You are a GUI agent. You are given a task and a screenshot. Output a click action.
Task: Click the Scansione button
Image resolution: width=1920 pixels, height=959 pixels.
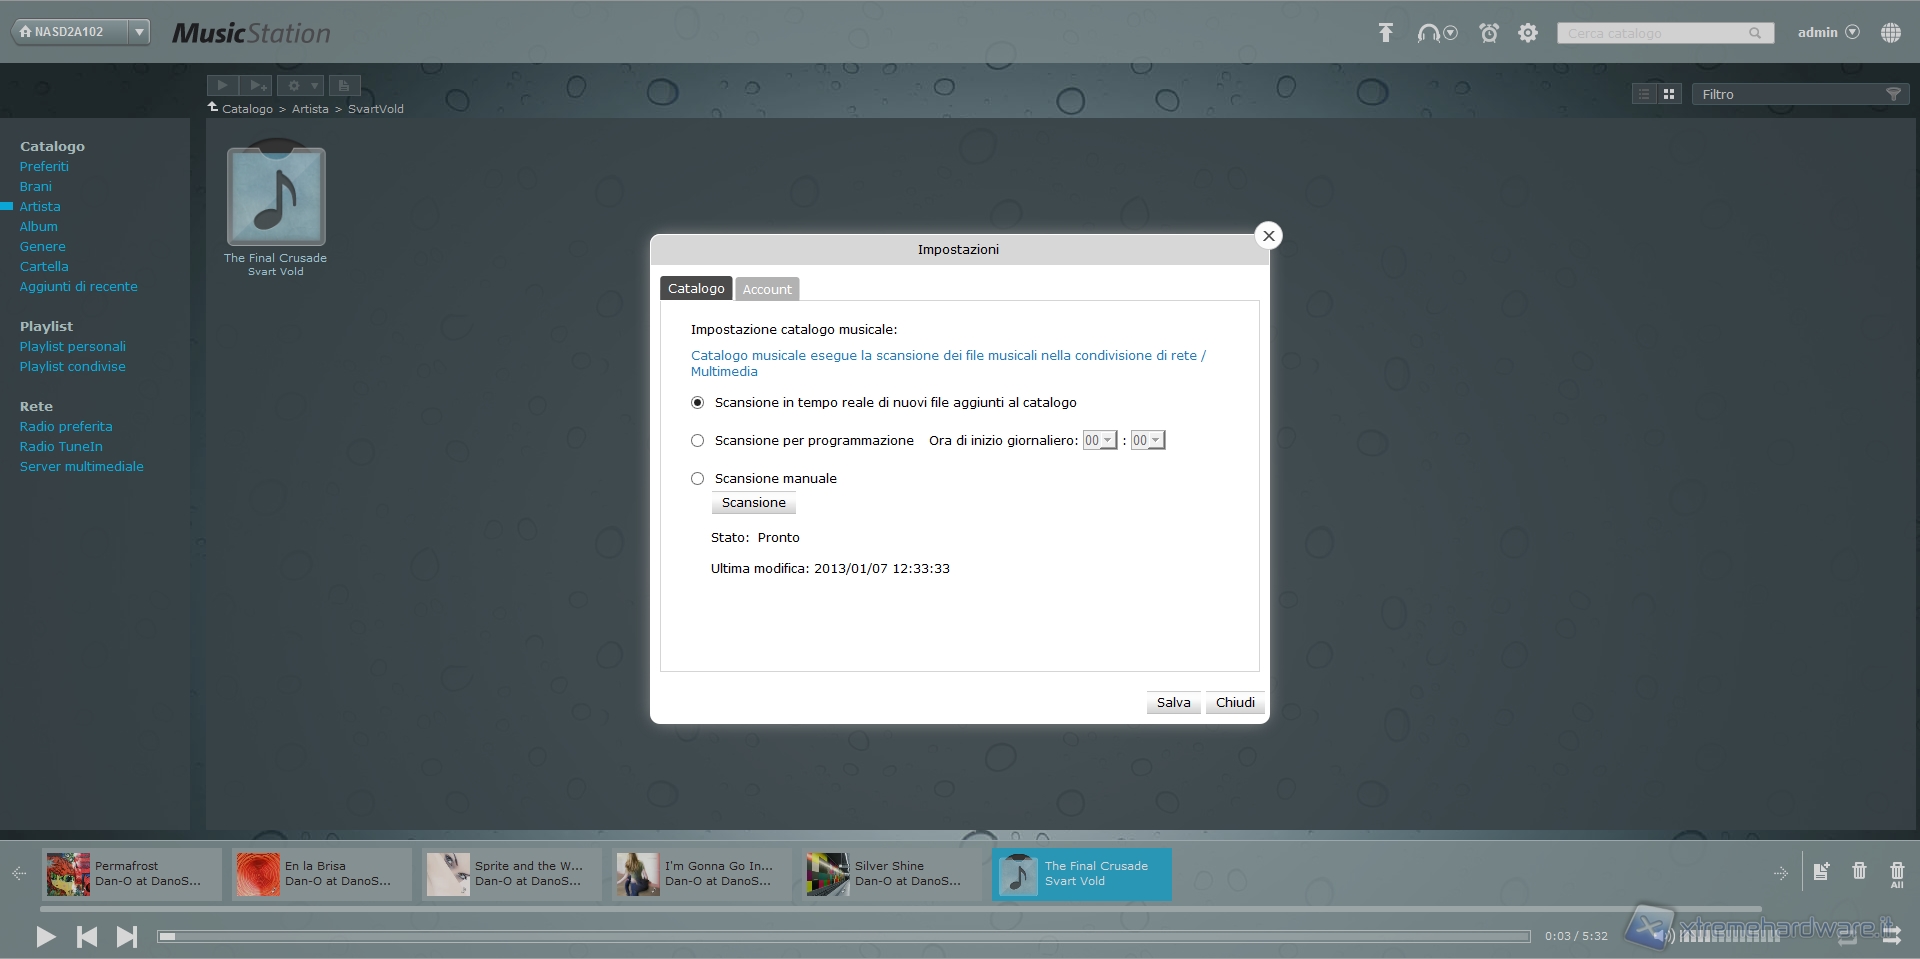click(x=753, y=503)
